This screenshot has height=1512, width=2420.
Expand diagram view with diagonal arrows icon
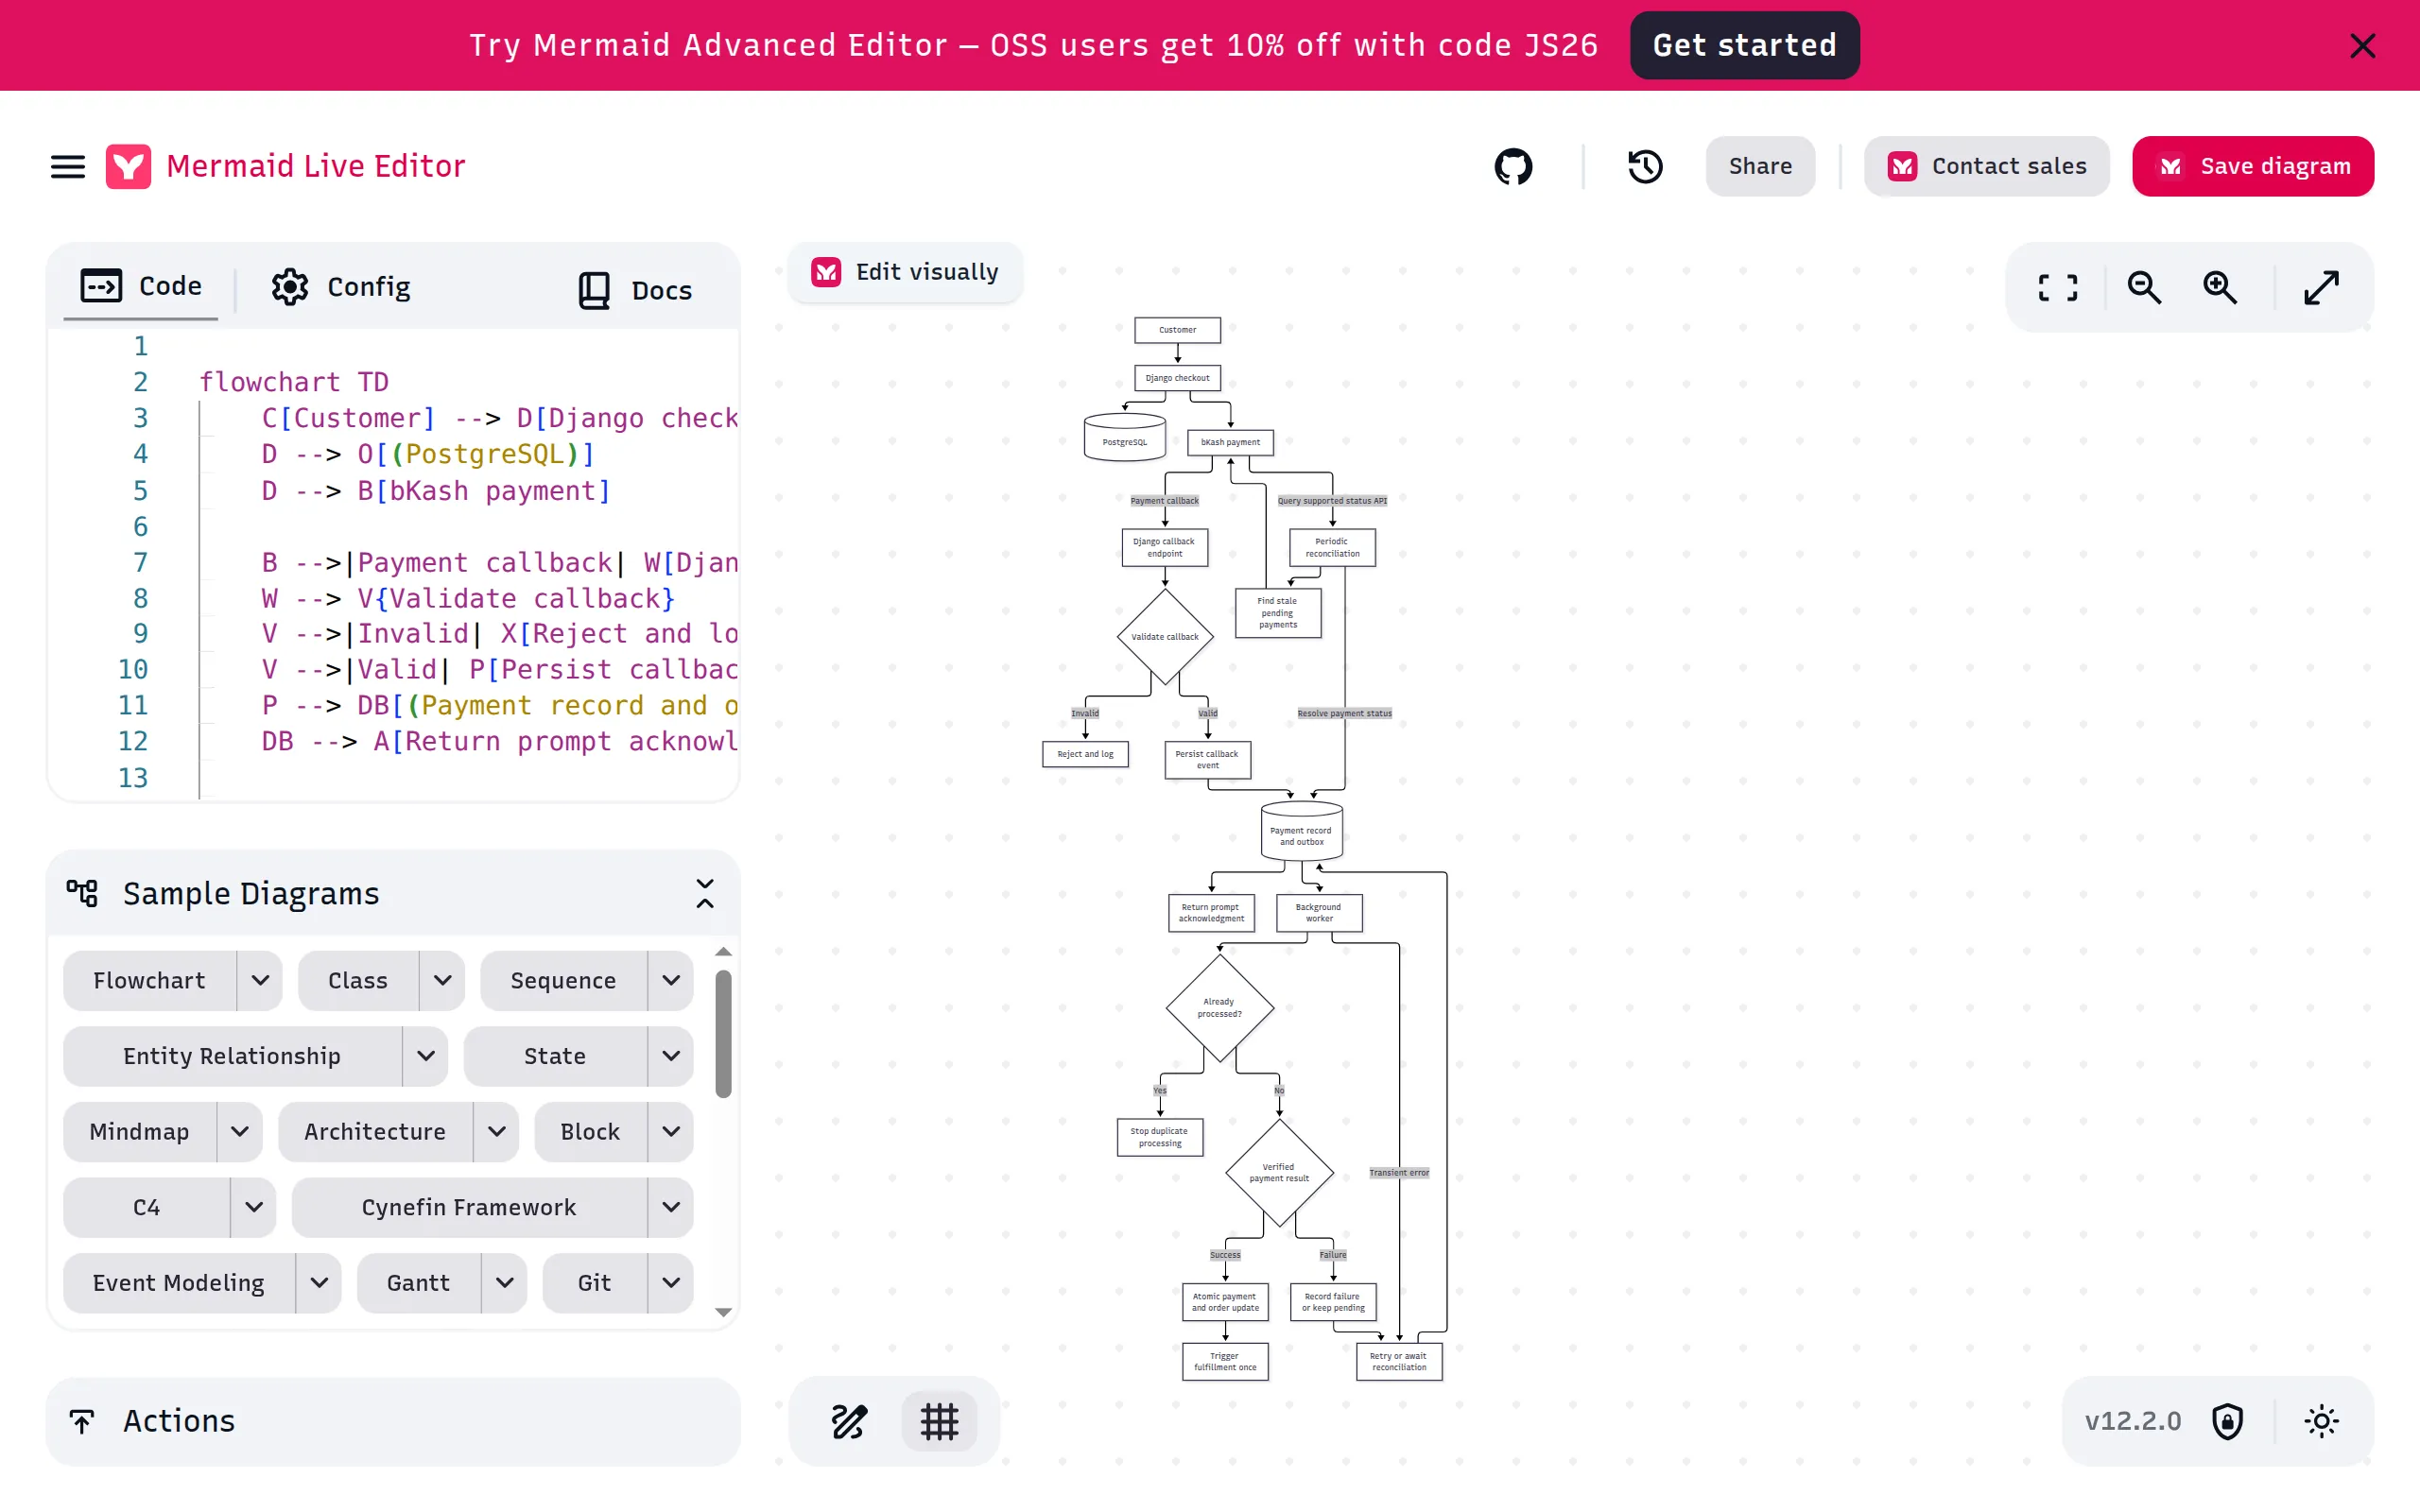tap(2321, 288)
